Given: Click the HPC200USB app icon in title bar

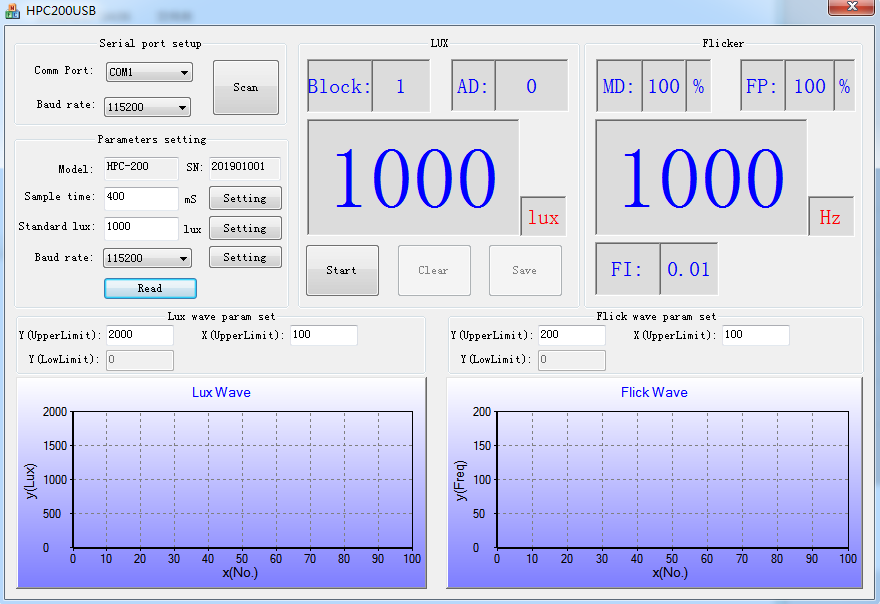Looking at the screenshot, I should click(13, 9).
